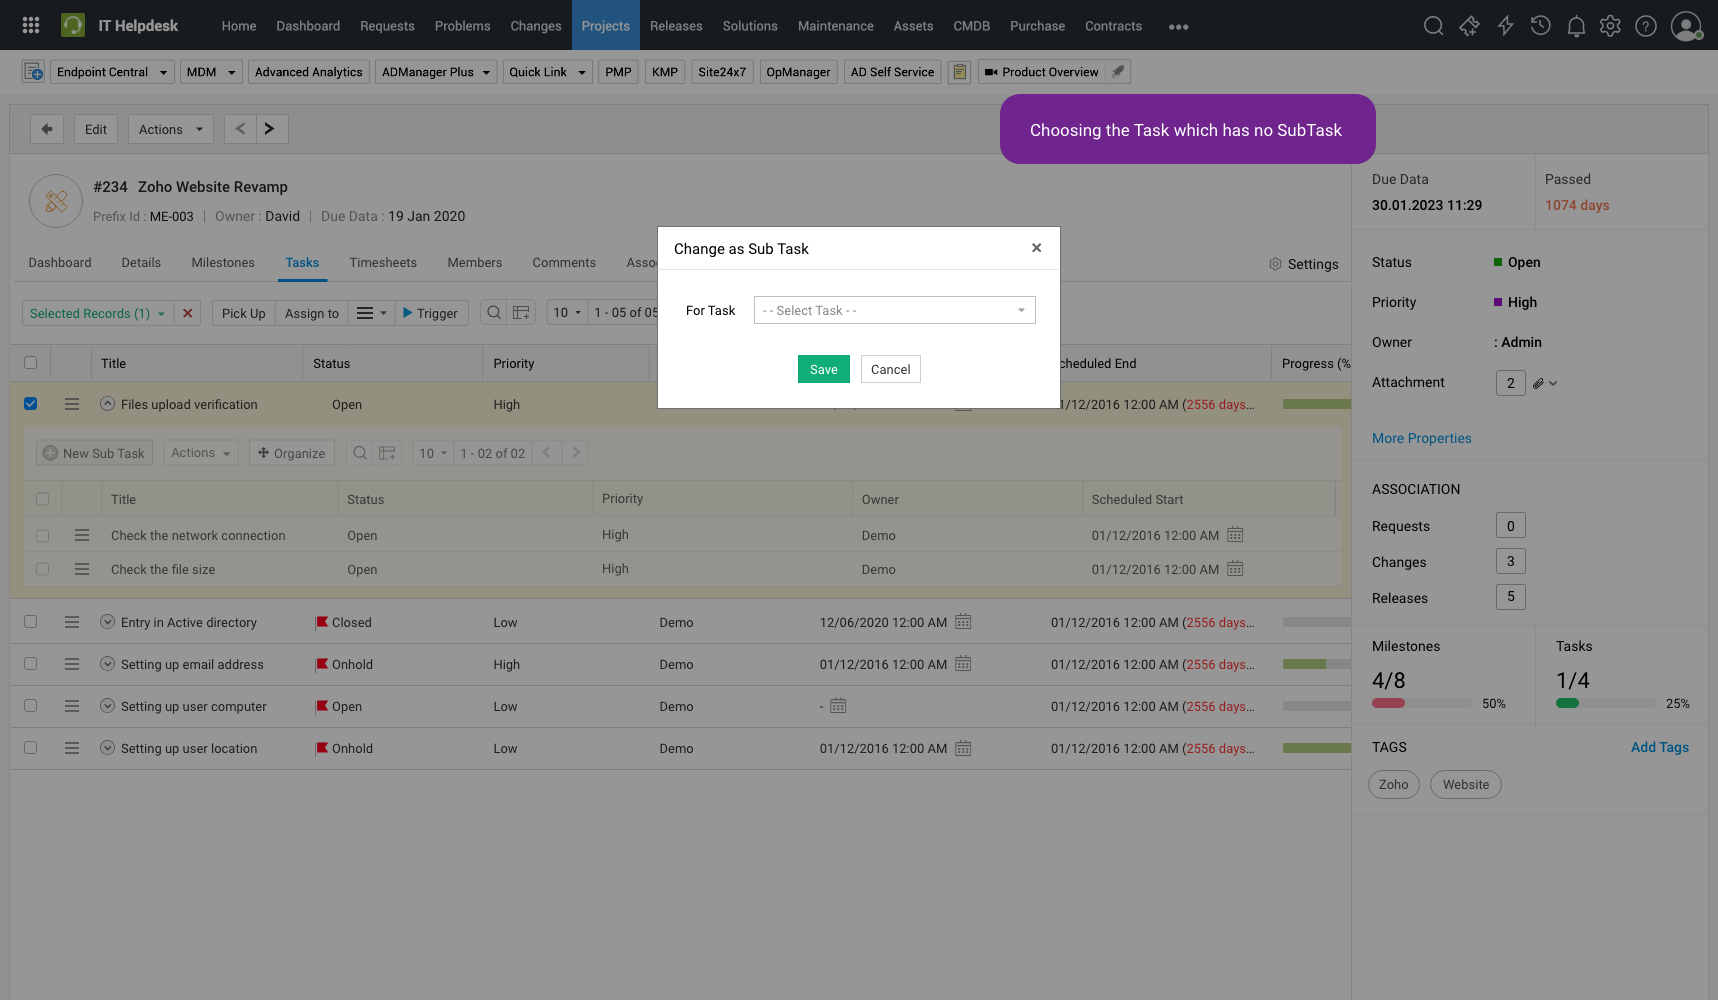Open Endpoint Central dropdown
1718x1000 pixels.
[112, 72]
